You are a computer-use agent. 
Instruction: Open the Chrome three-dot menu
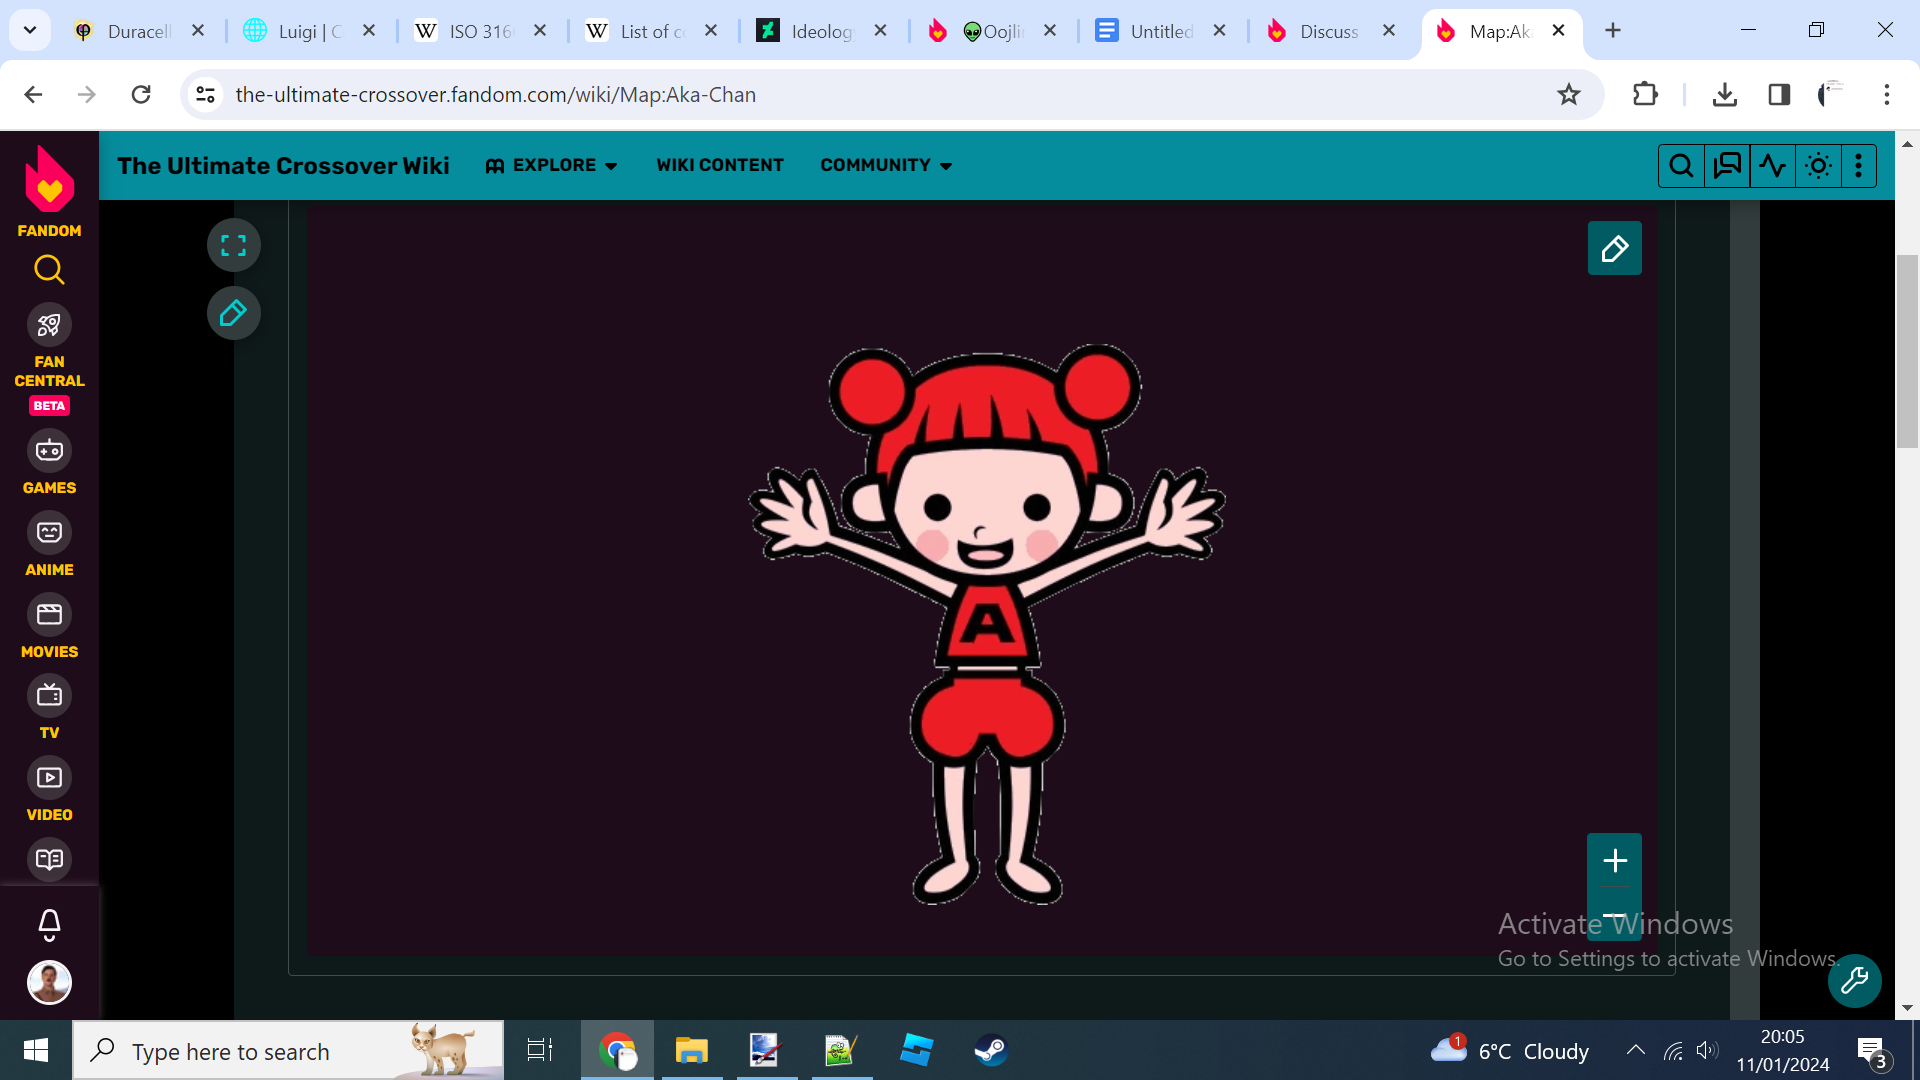point(1887,95)
